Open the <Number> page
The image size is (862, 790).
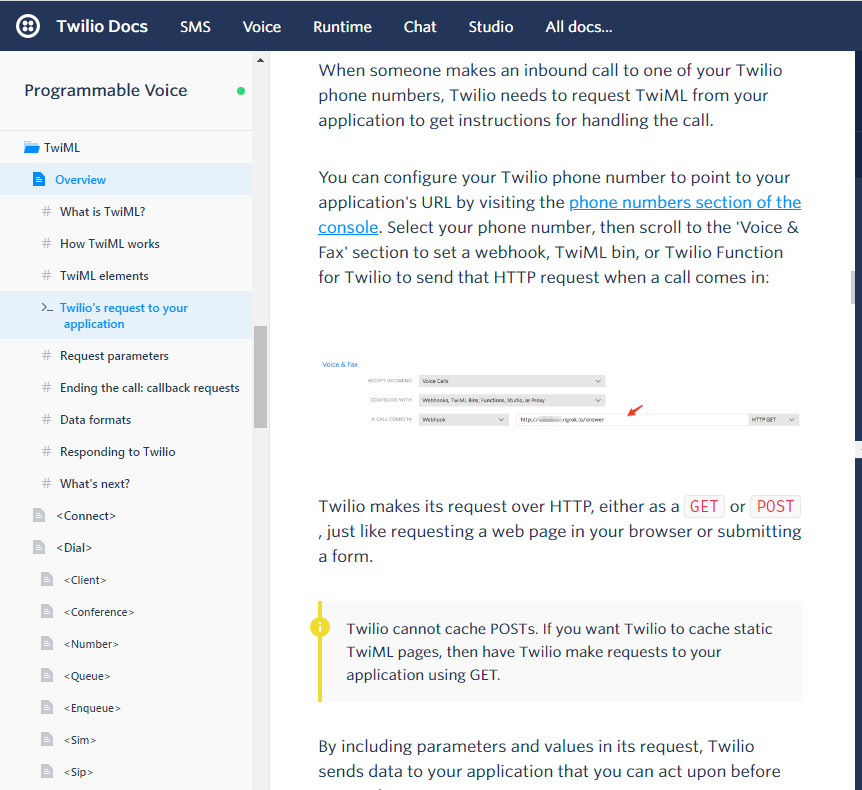coord(91,644)
